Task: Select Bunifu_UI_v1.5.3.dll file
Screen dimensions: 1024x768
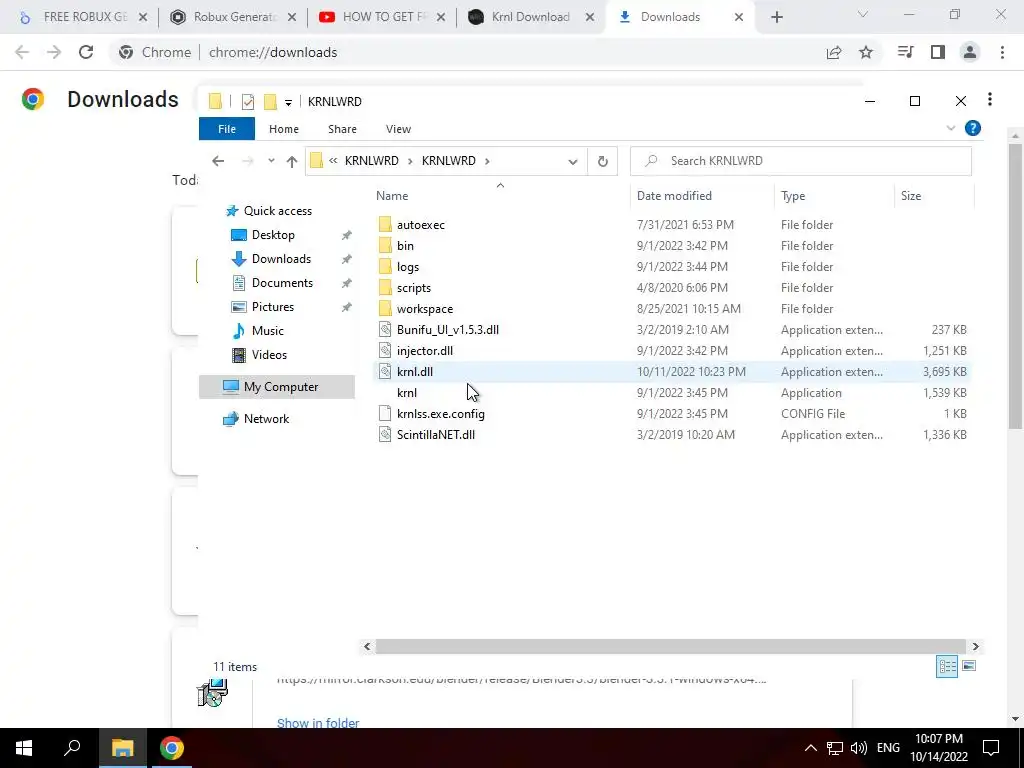Action: (447, 329)
